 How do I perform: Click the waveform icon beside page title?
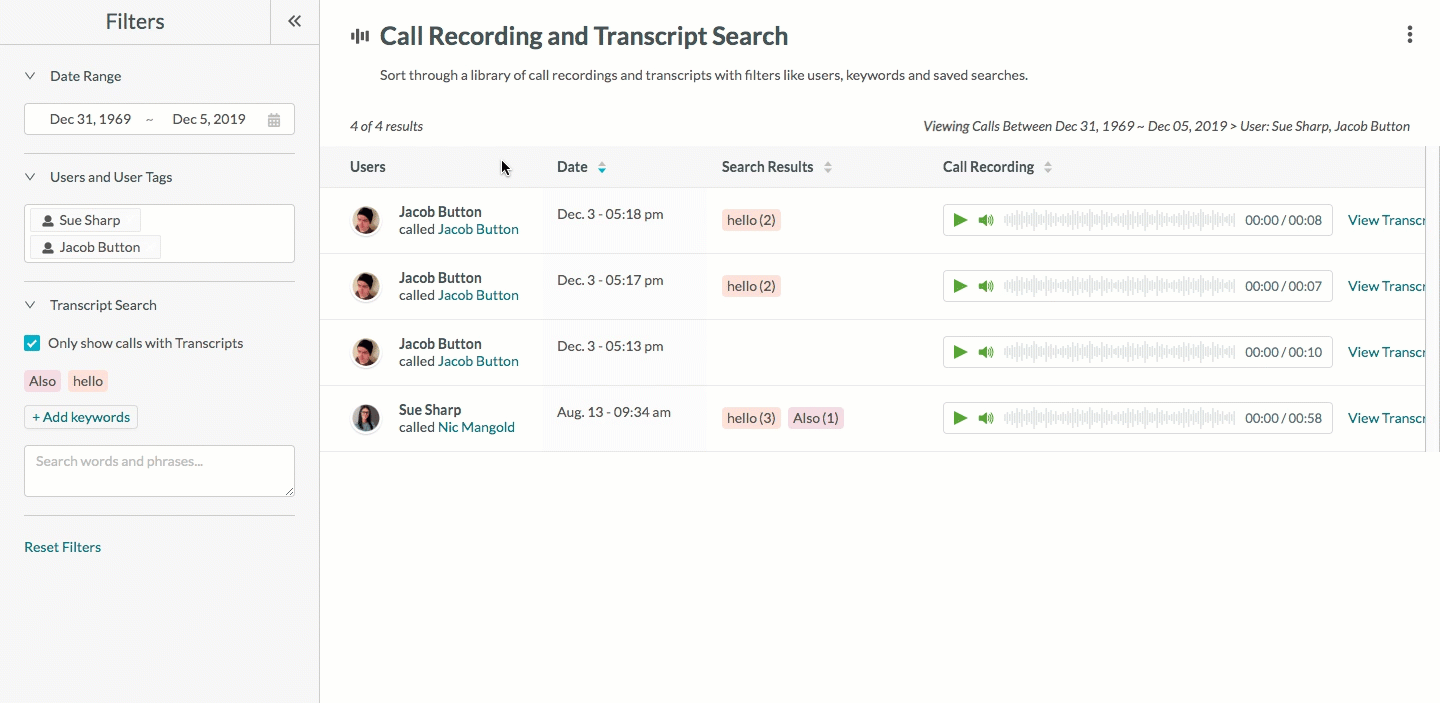[360, 36]
